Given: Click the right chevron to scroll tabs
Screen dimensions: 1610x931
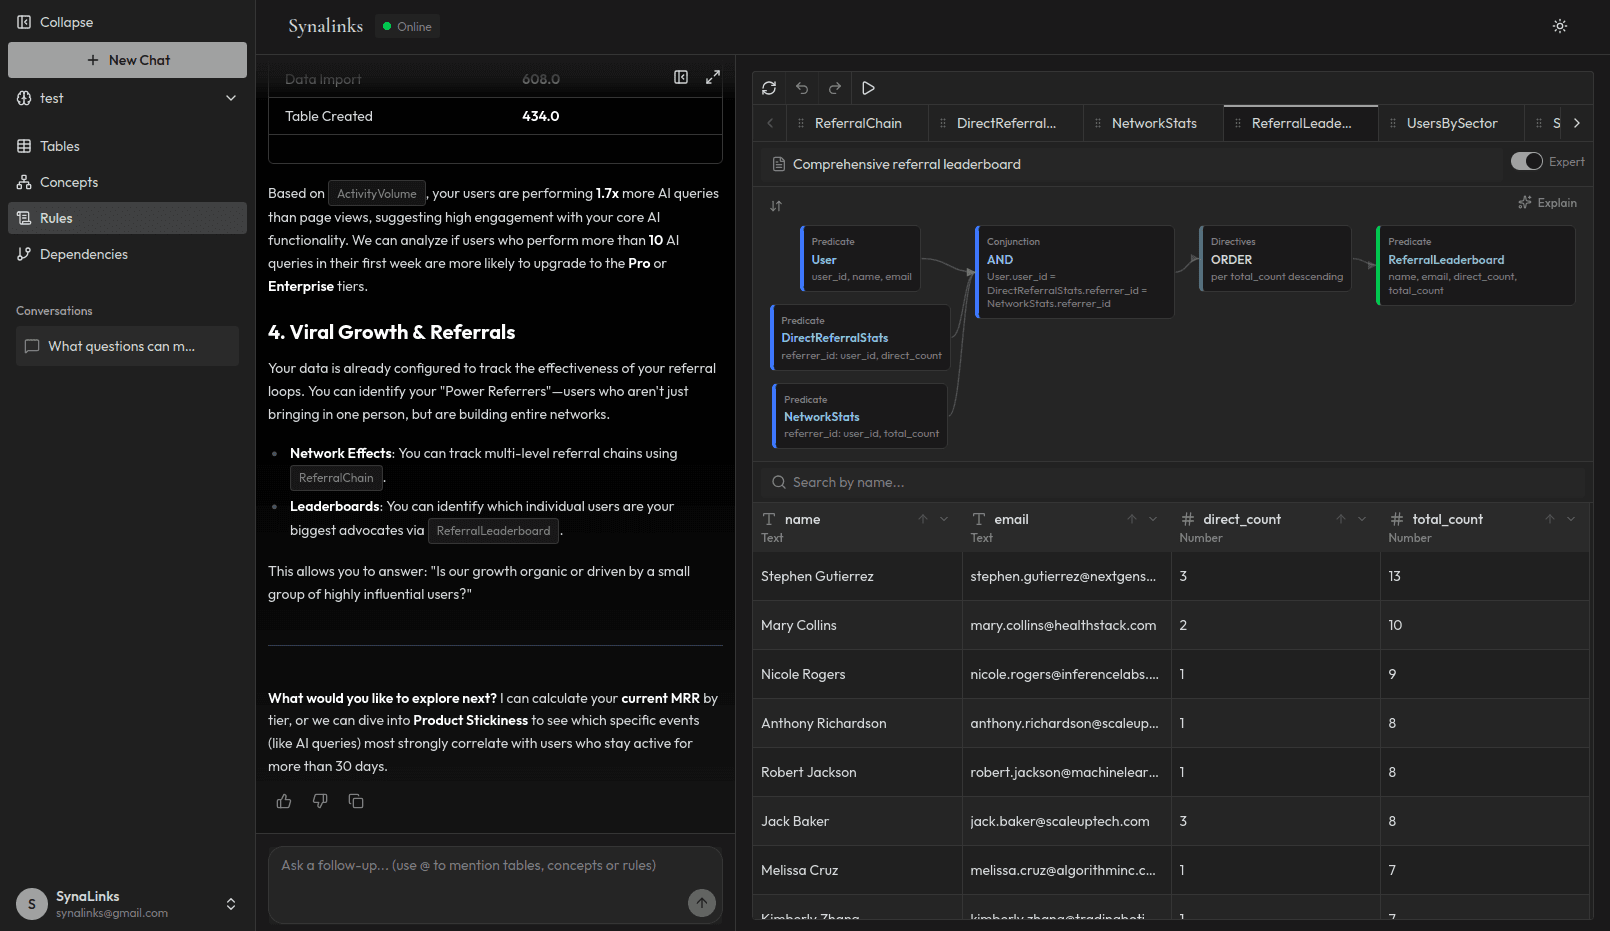Looking at the screenshot, I should pyautogui.click(x=1577, y=122).
